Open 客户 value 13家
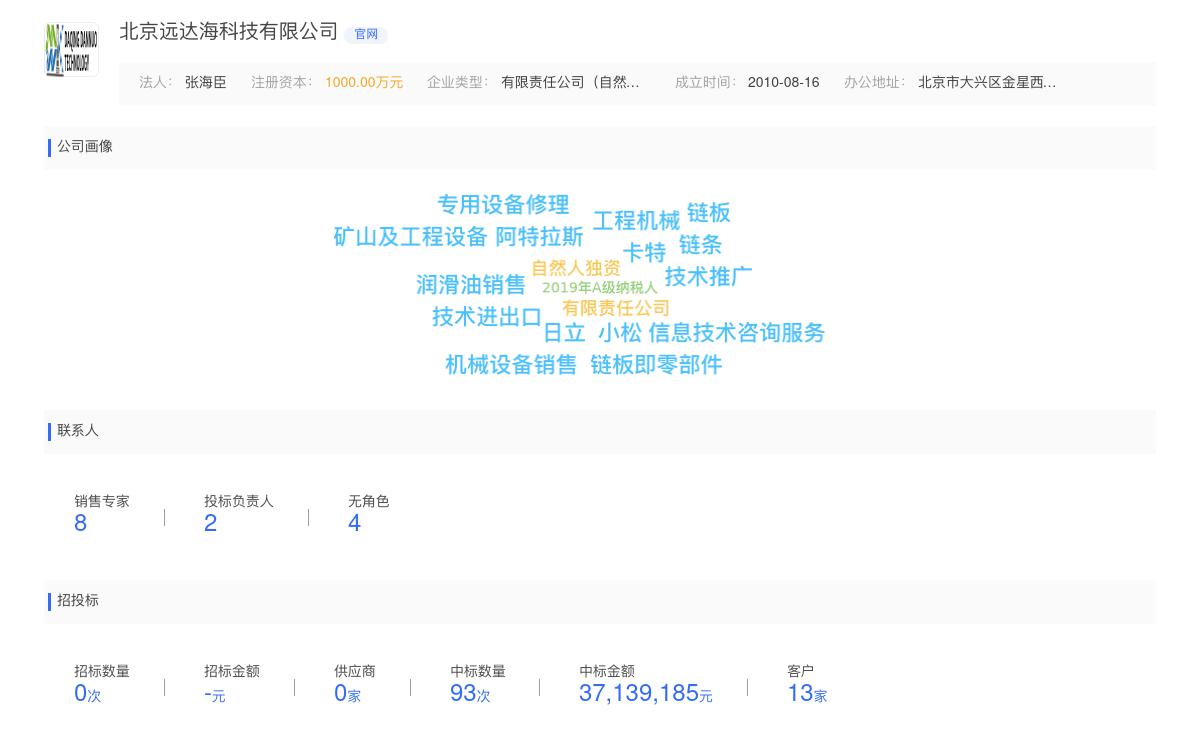 807,693
